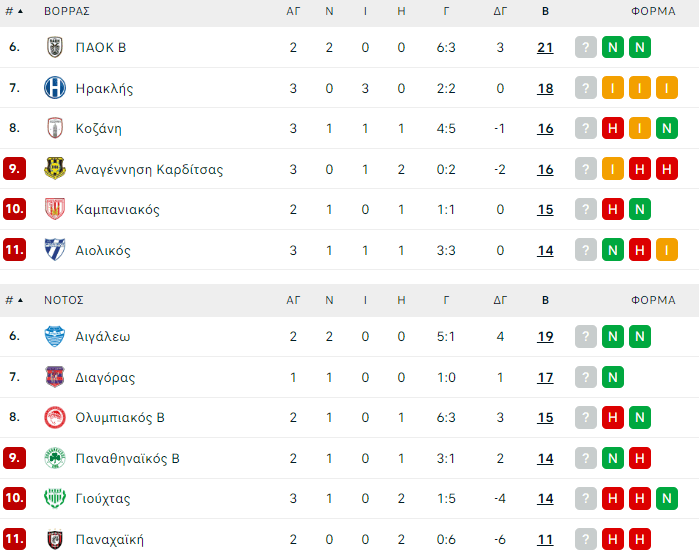The height and width of the screenshot is (555, 699).
Task: Click the ΠΑΟΚ Β team logo
Action: pyautogui.click(x=55, y=47)
